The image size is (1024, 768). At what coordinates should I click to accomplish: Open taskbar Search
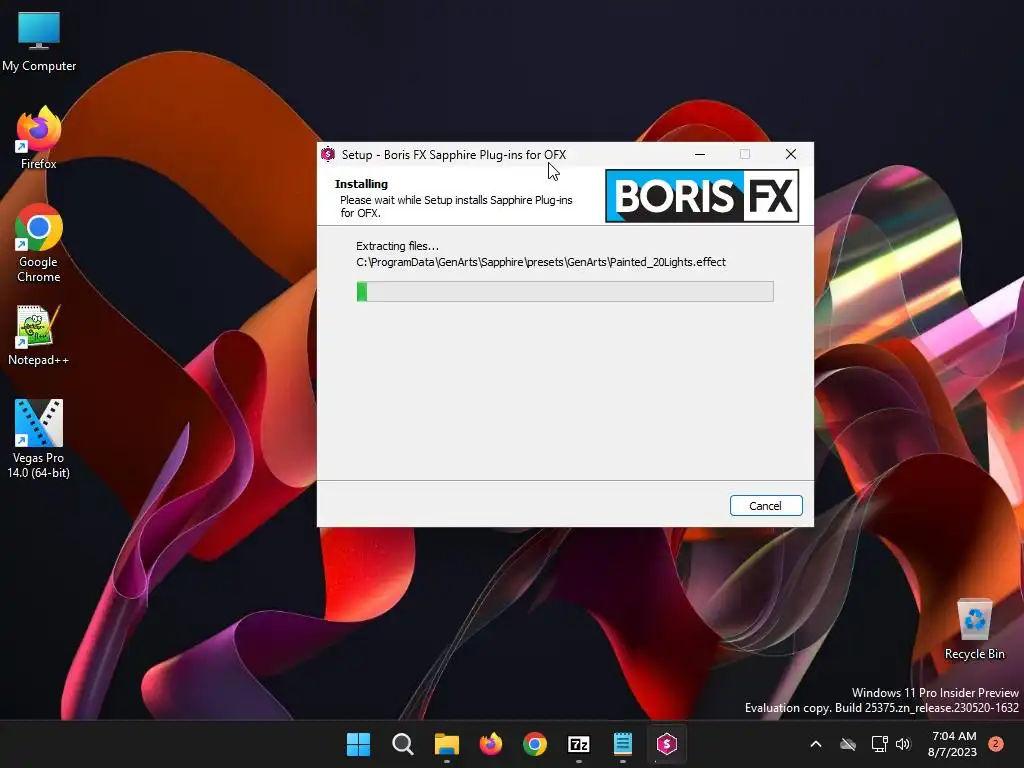[x=402, y=744]
